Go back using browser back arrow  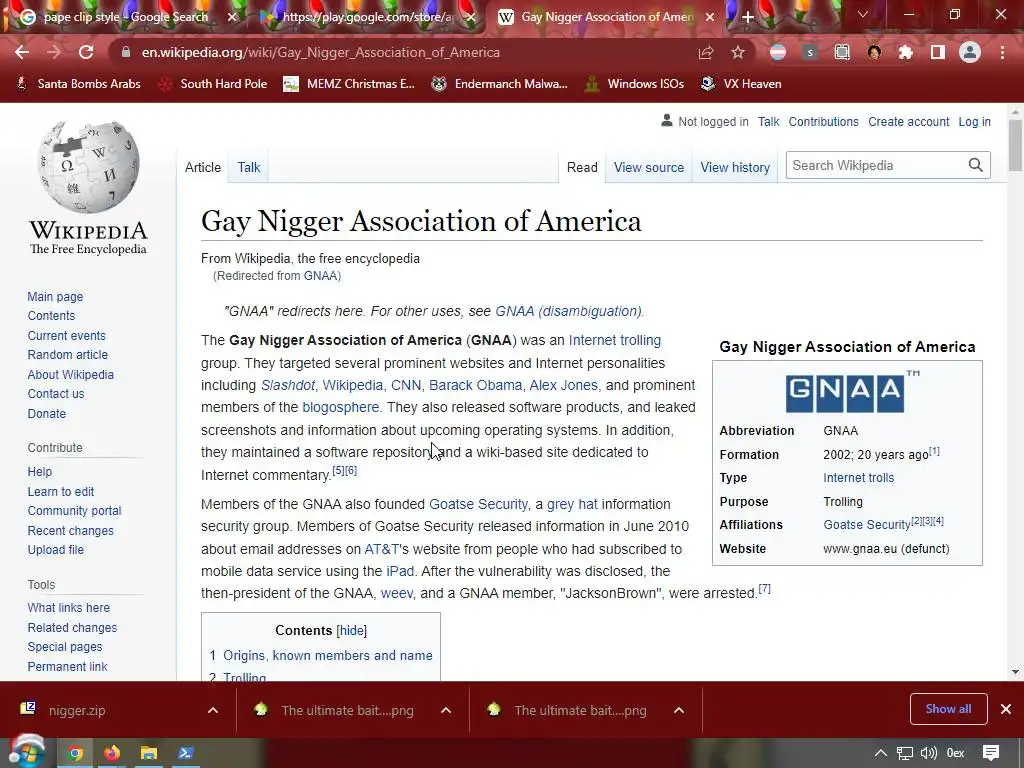[22, 52]
